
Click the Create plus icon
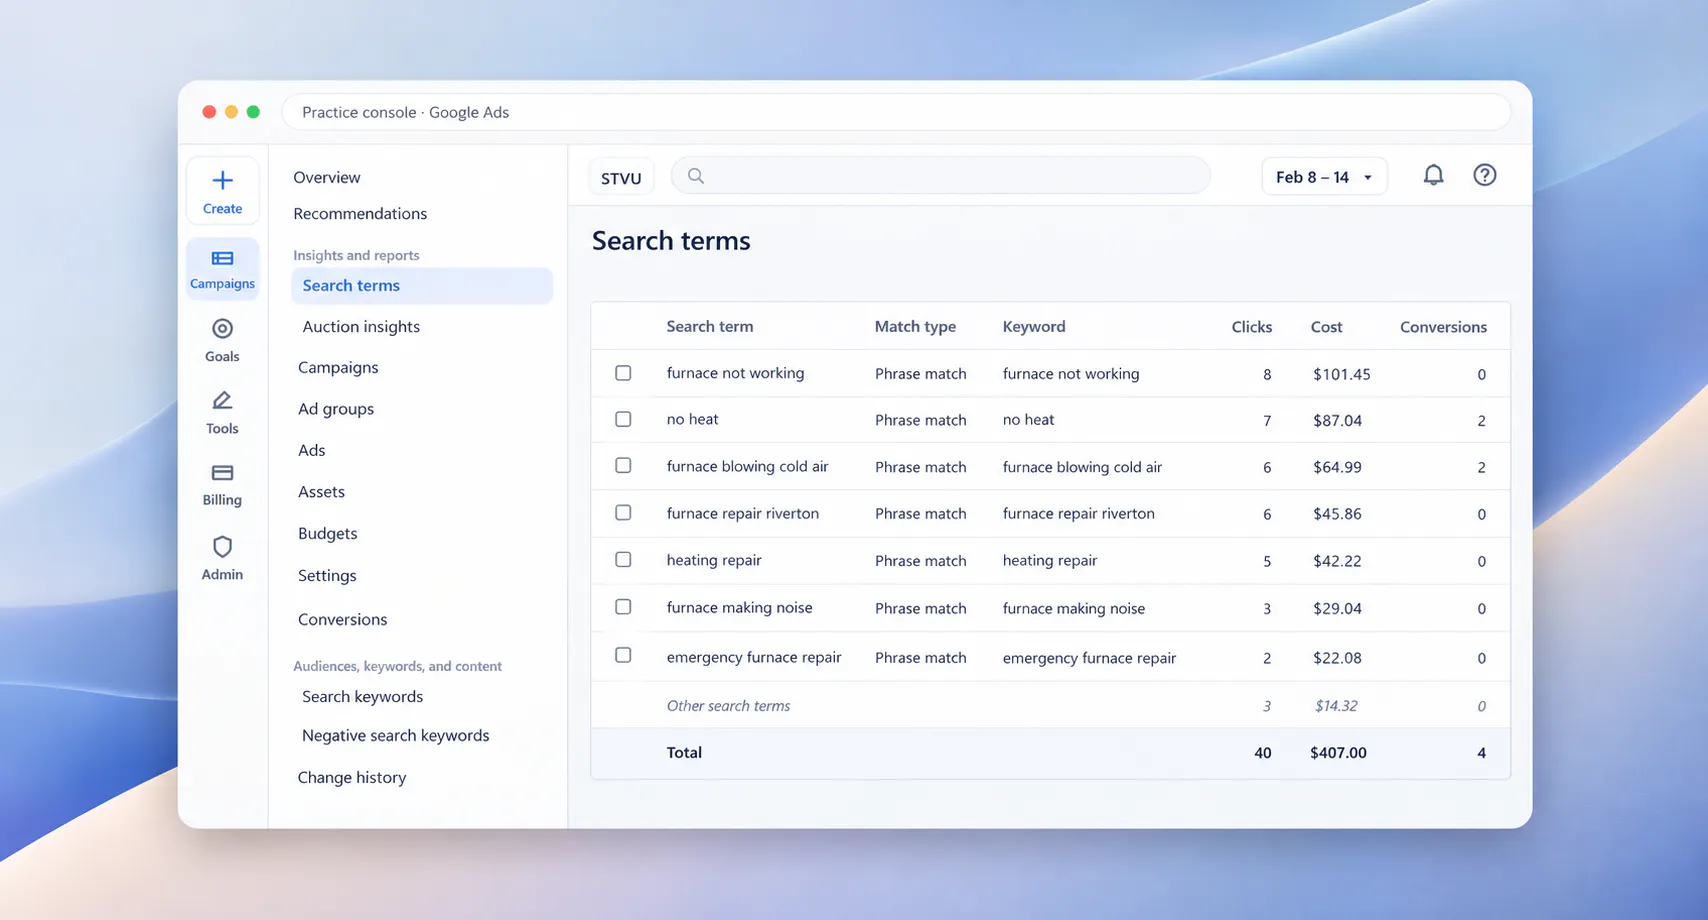(222, 180)
